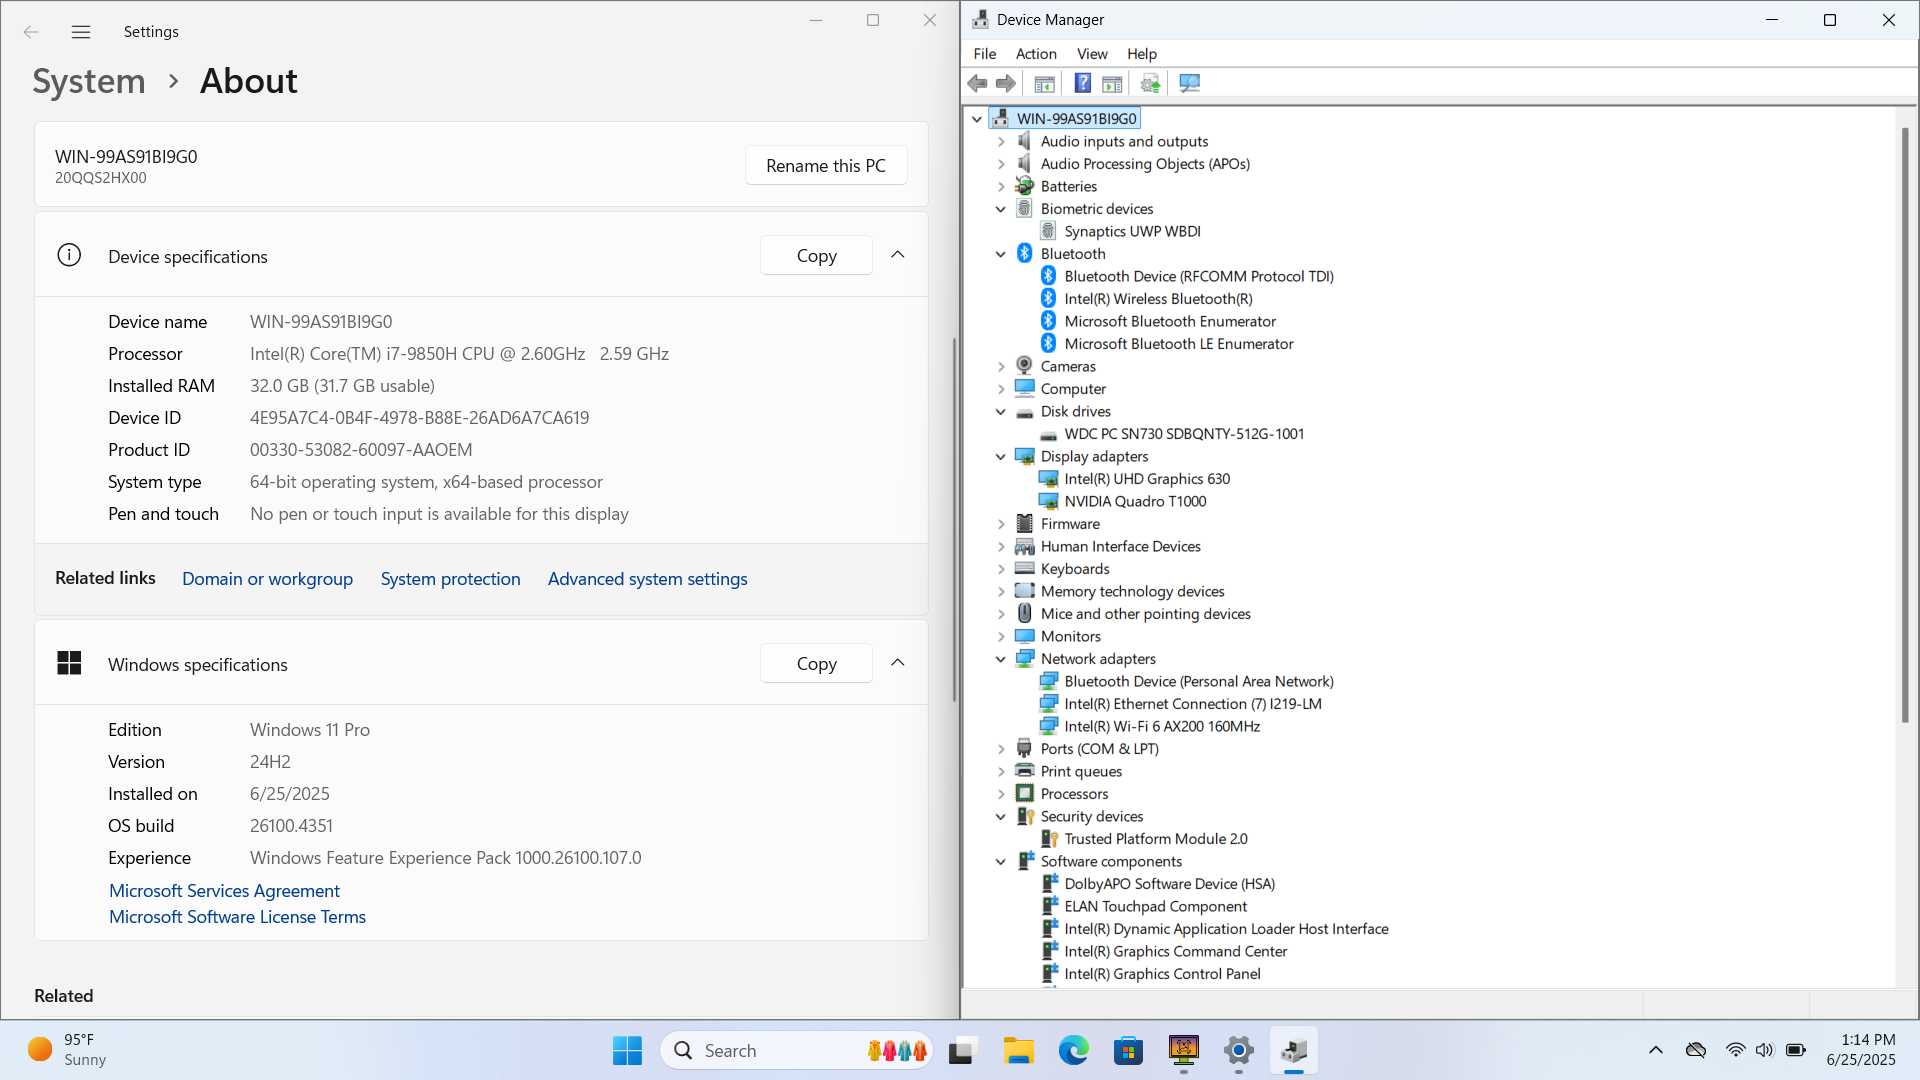This screenshot has width=1920, height=1080.
Task: Open Advanced system settings link
Action: tap(647, 579)
